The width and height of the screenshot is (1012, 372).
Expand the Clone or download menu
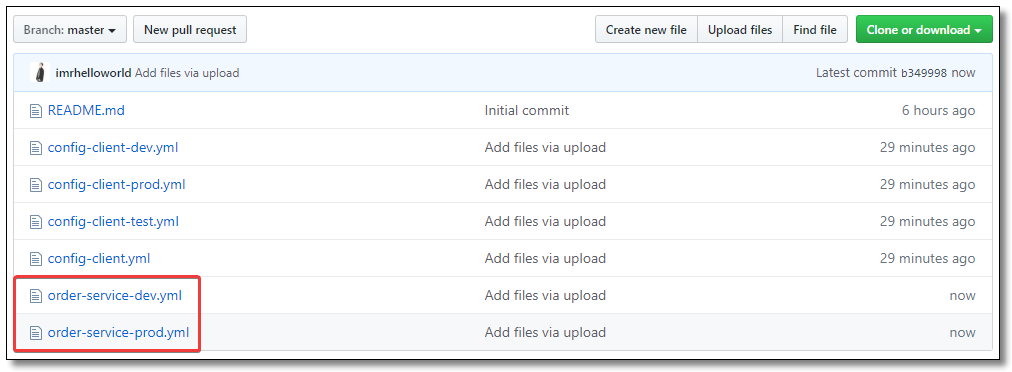(x=924, y=30)
